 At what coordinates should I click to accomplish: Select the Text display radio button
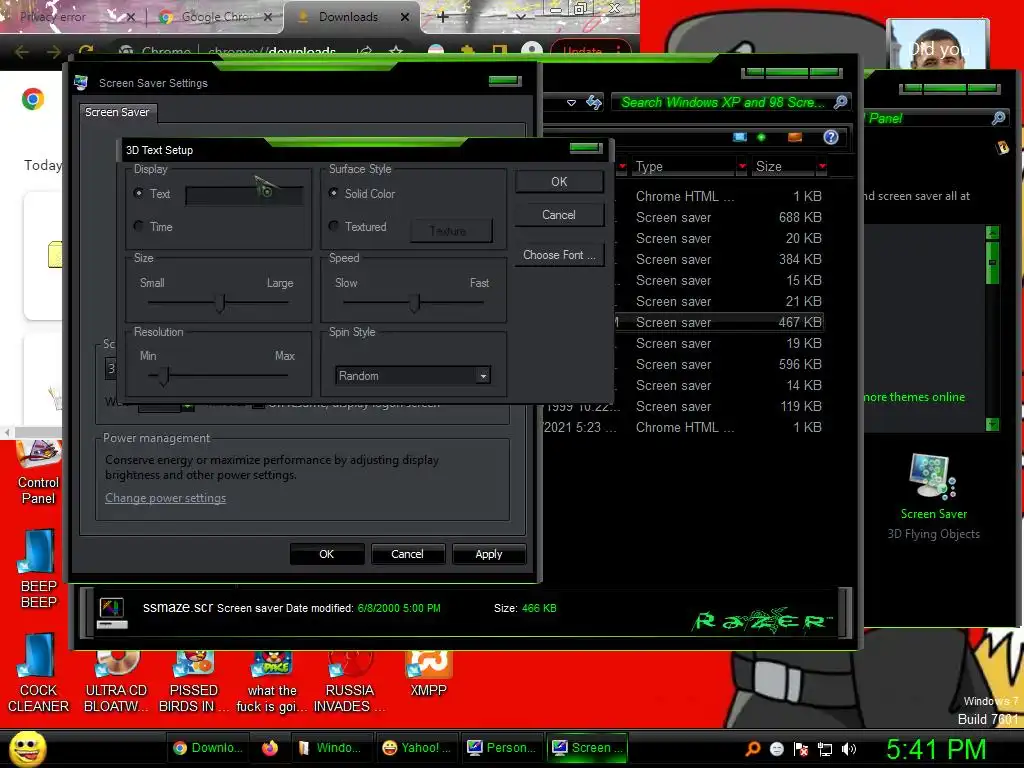[x=138, y=193]
